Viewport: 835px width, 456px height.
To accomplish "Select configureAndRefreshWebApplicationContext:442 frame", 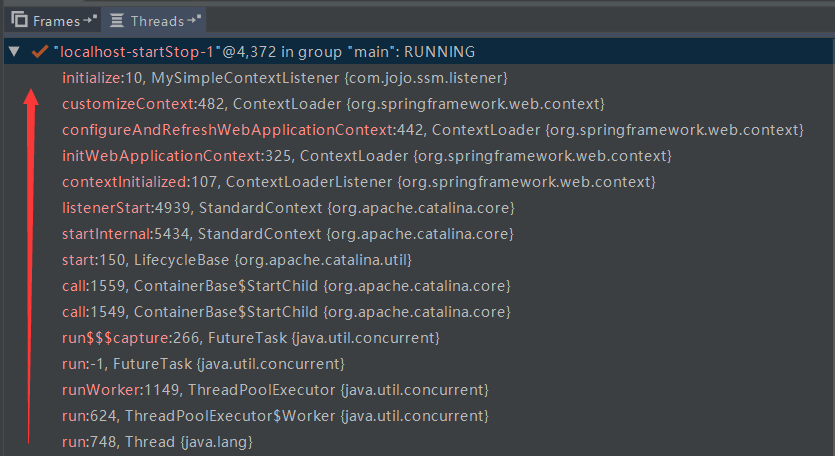I will point(432,130).
